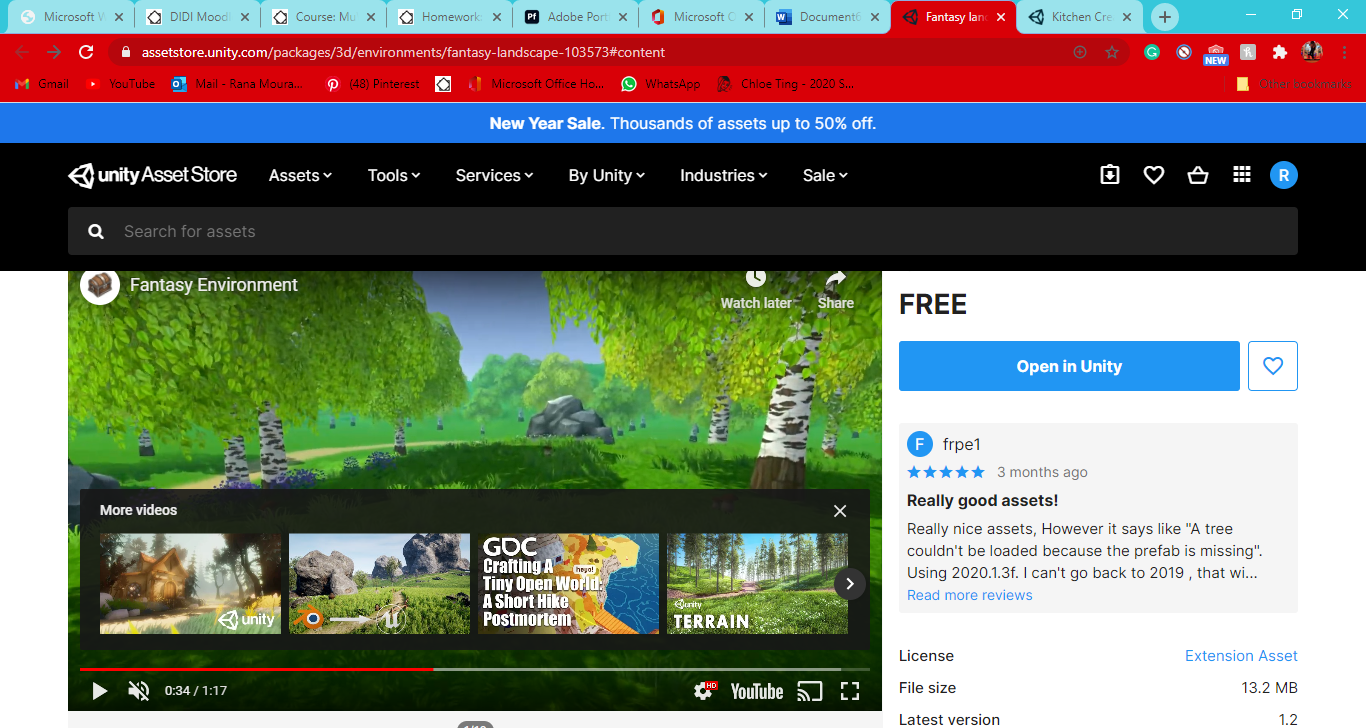The height and width of the screenshot is (728, 1366).
Task: Open the browser extensions puzzle icon
Action: pyautogui.click(x=1280, y=52)
